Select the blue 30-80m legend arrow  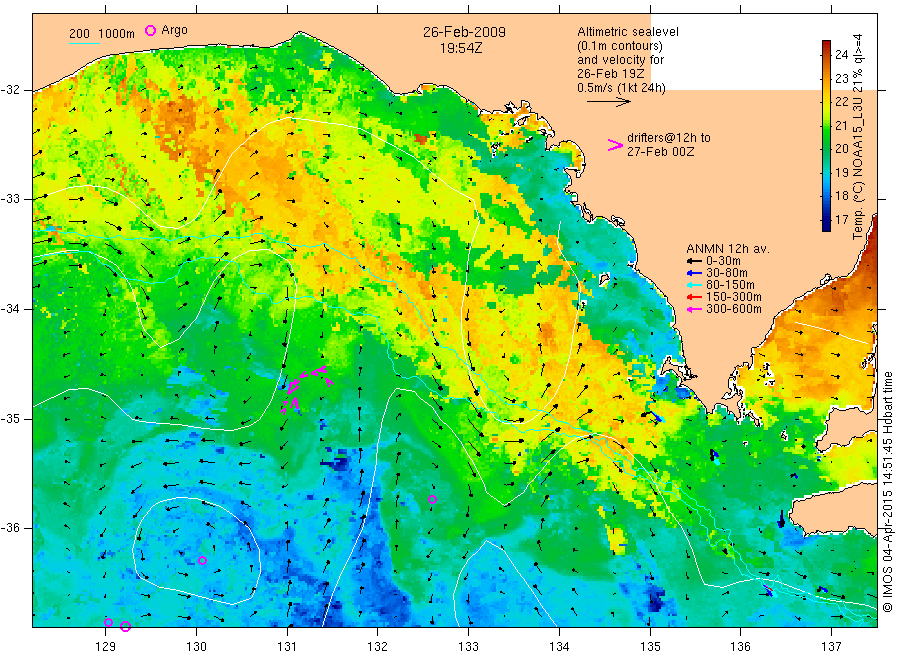pyautogui.click(x=695, y=273)
